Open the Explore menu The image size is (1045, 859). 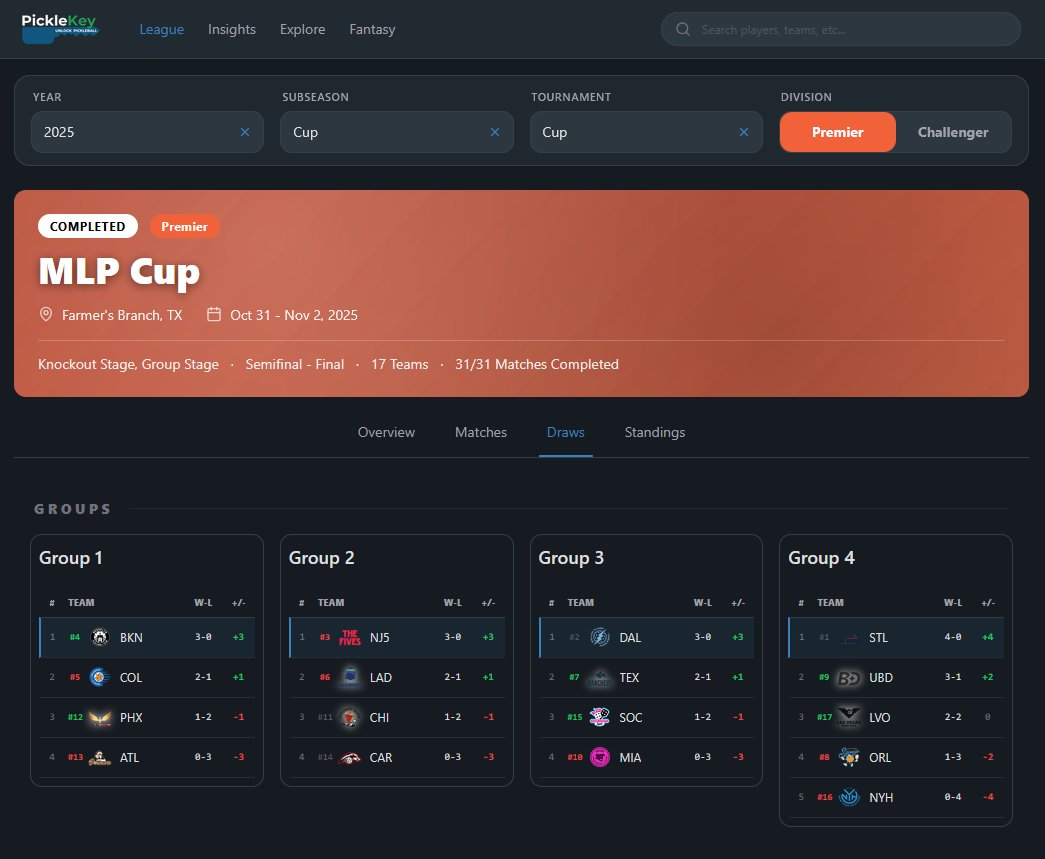click(303, 29)
